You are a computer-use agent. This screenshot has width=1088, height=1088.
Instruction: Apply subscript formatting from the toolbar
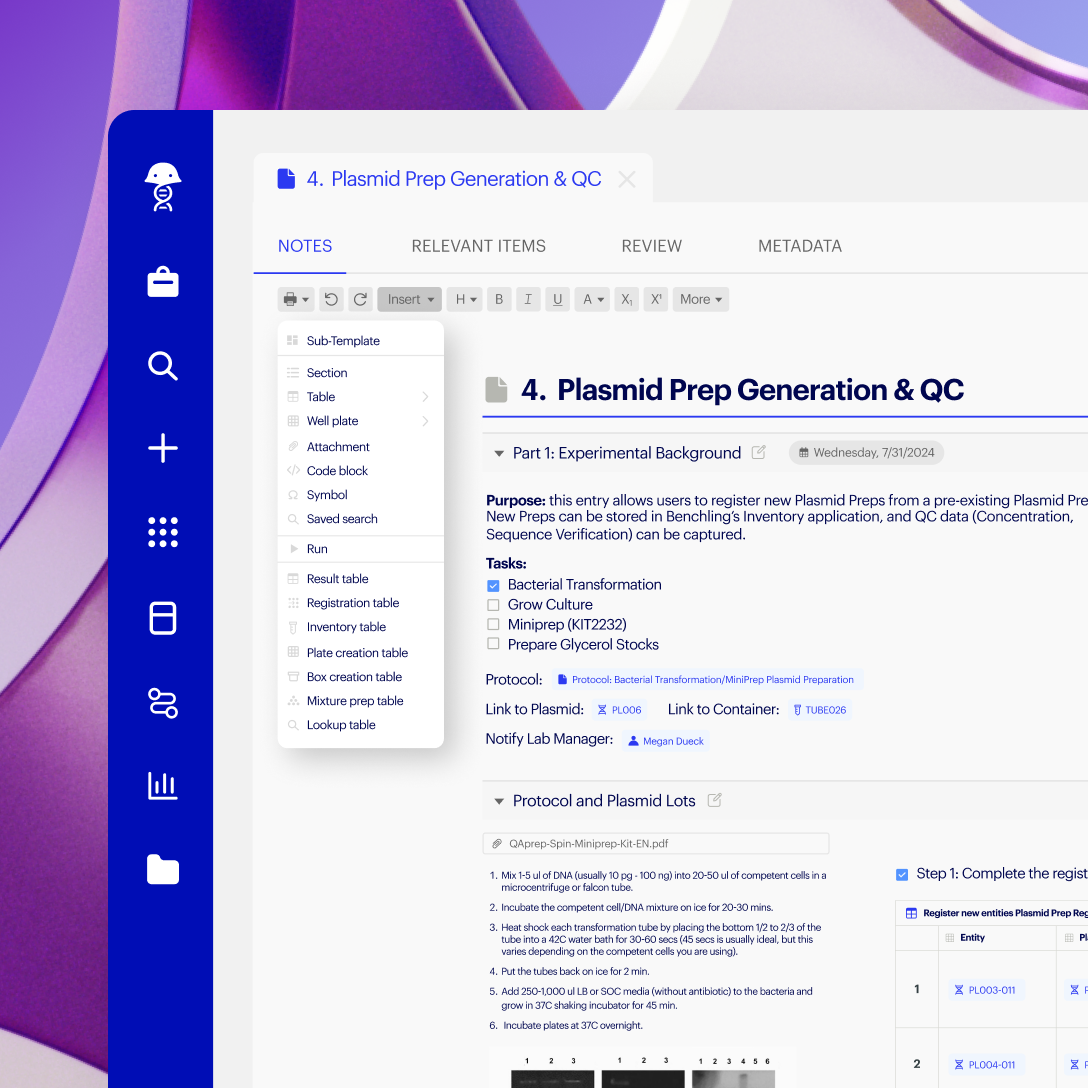pos(627,299)
